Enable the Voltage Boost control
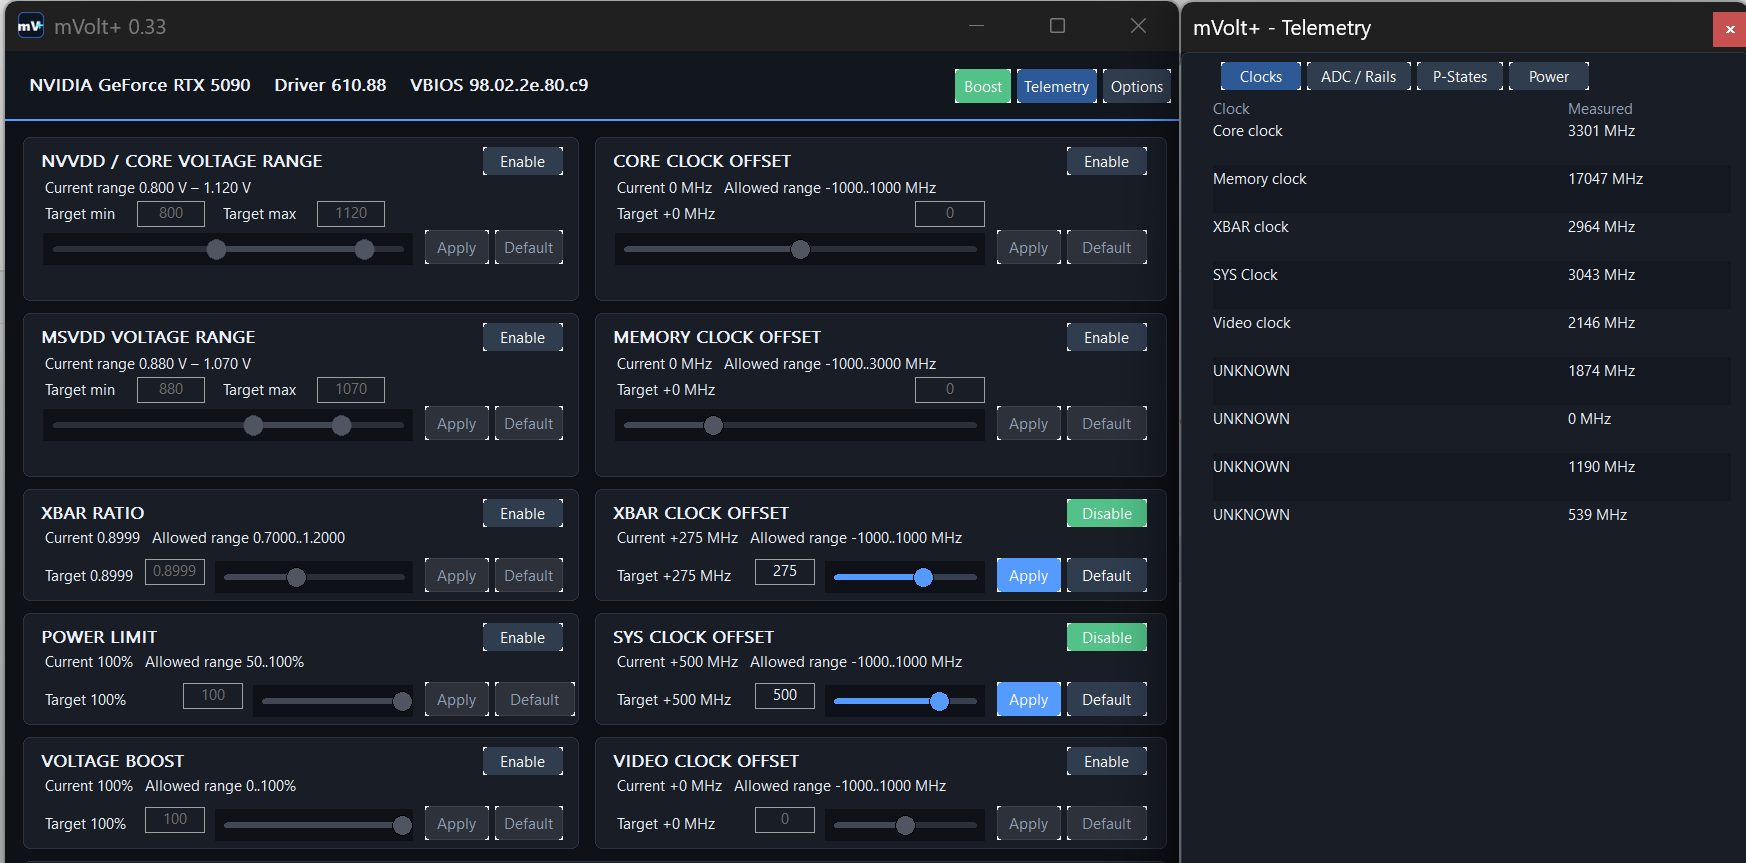The image size is (1746, 863). [523, 762]
